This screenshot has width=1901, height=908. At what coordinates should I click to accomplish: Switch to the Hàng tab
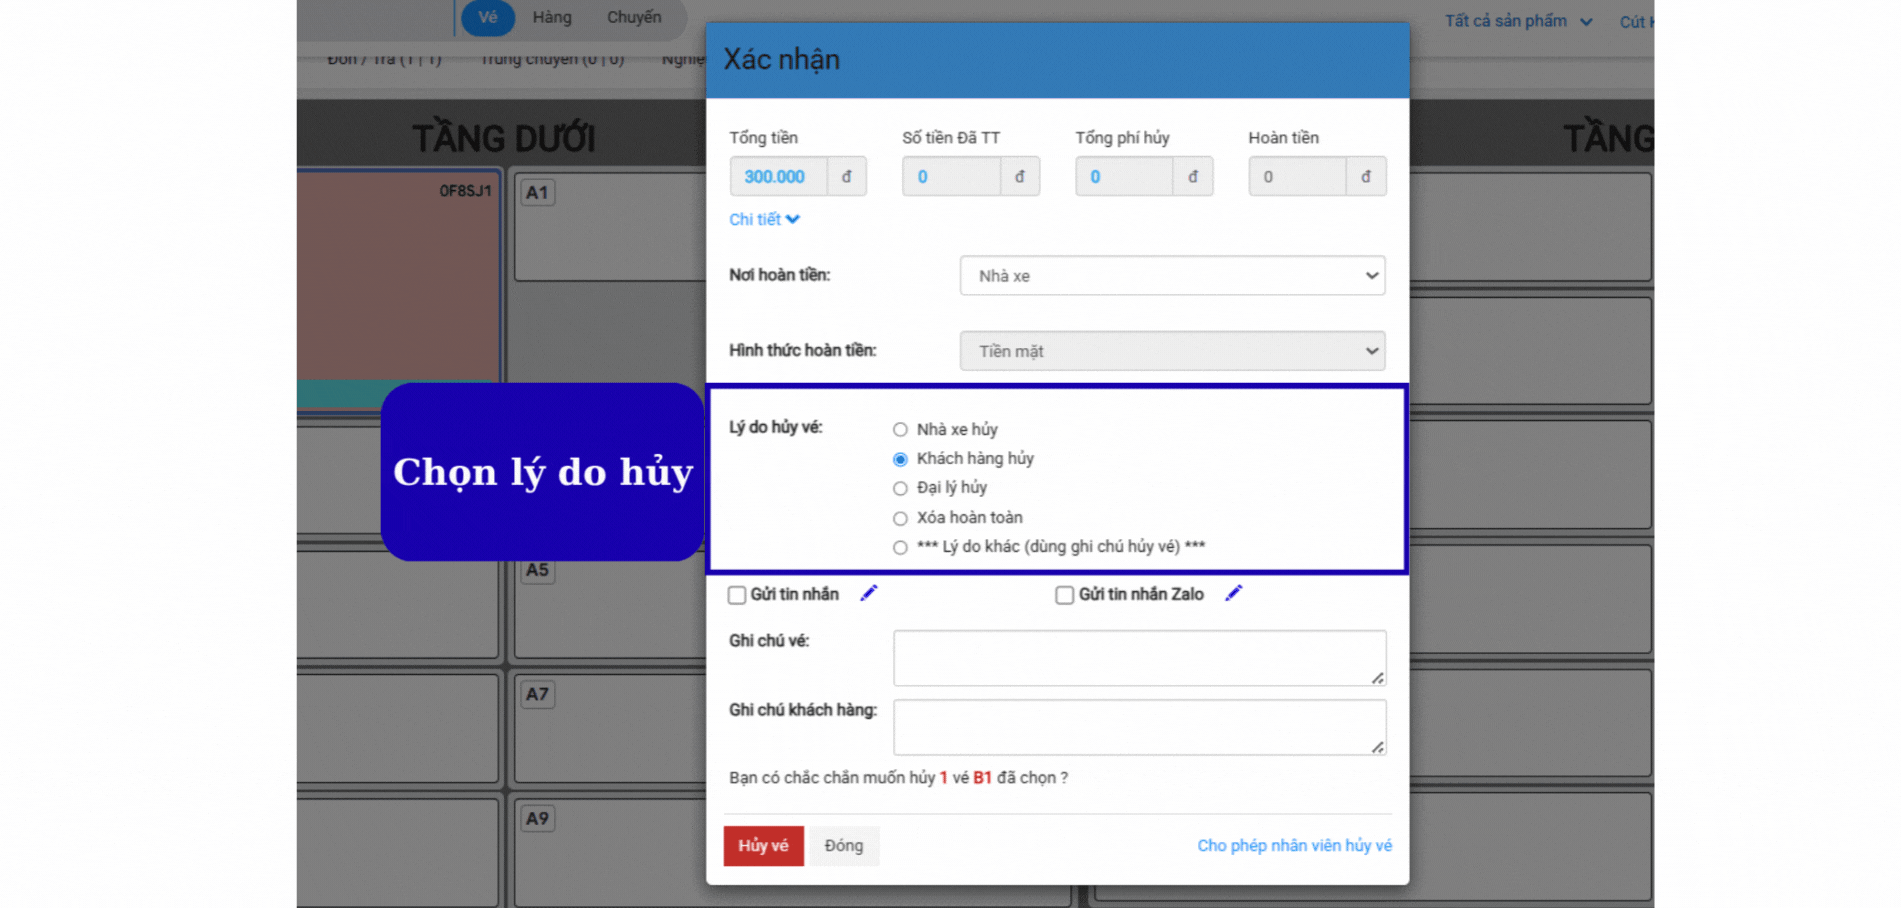(x=551, y=17)
